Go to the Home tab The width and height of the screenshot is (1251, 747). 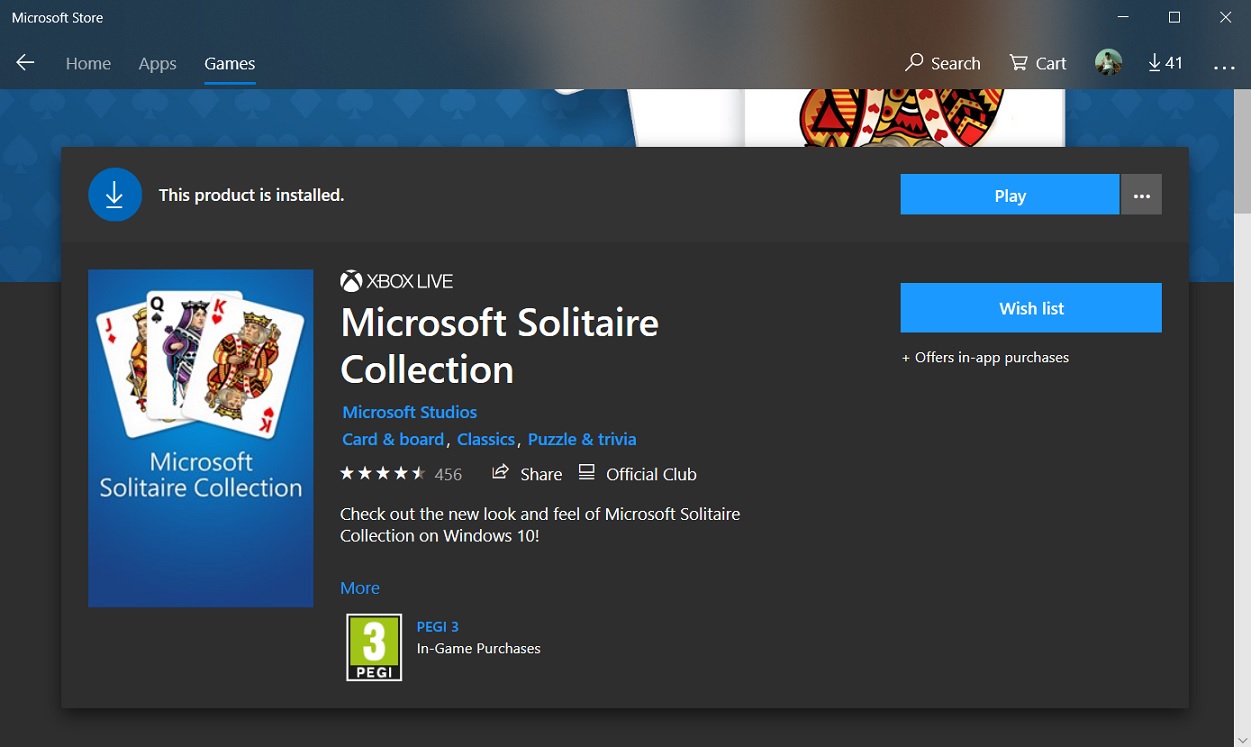click(x=88, y=62)
